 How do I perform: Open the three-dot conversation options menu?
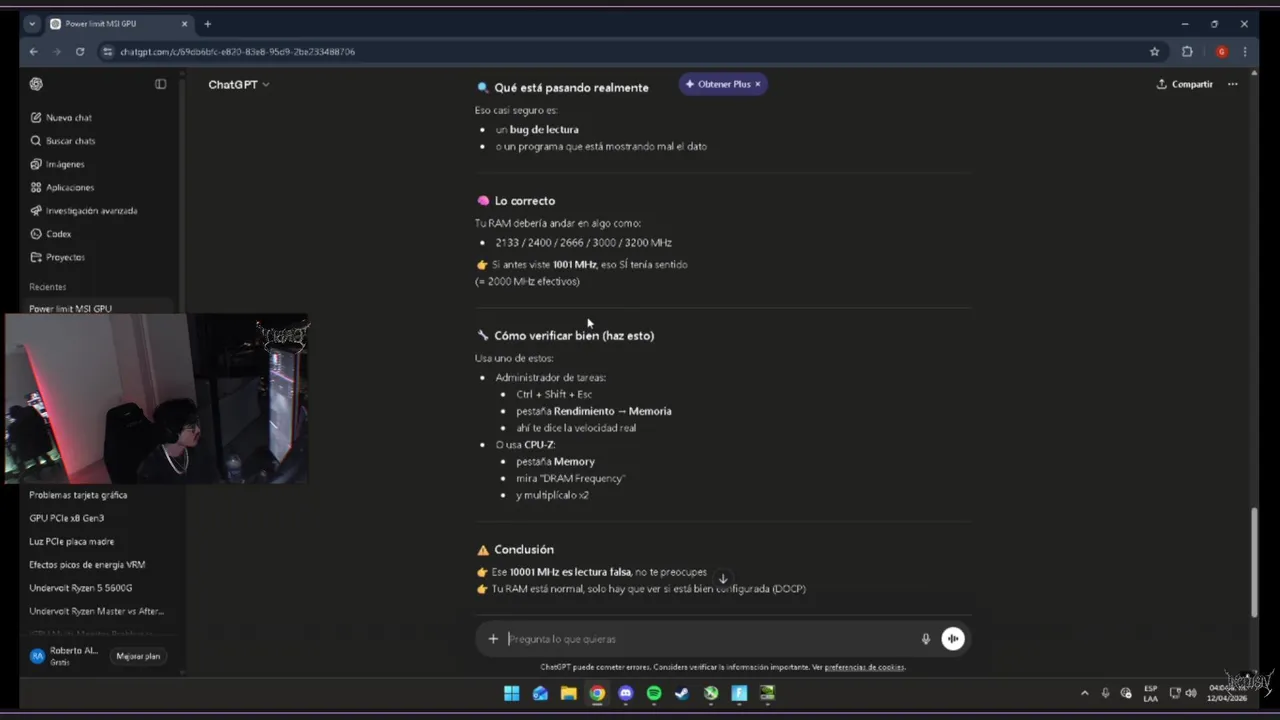pyautogui.click(x=1232, y=84)
